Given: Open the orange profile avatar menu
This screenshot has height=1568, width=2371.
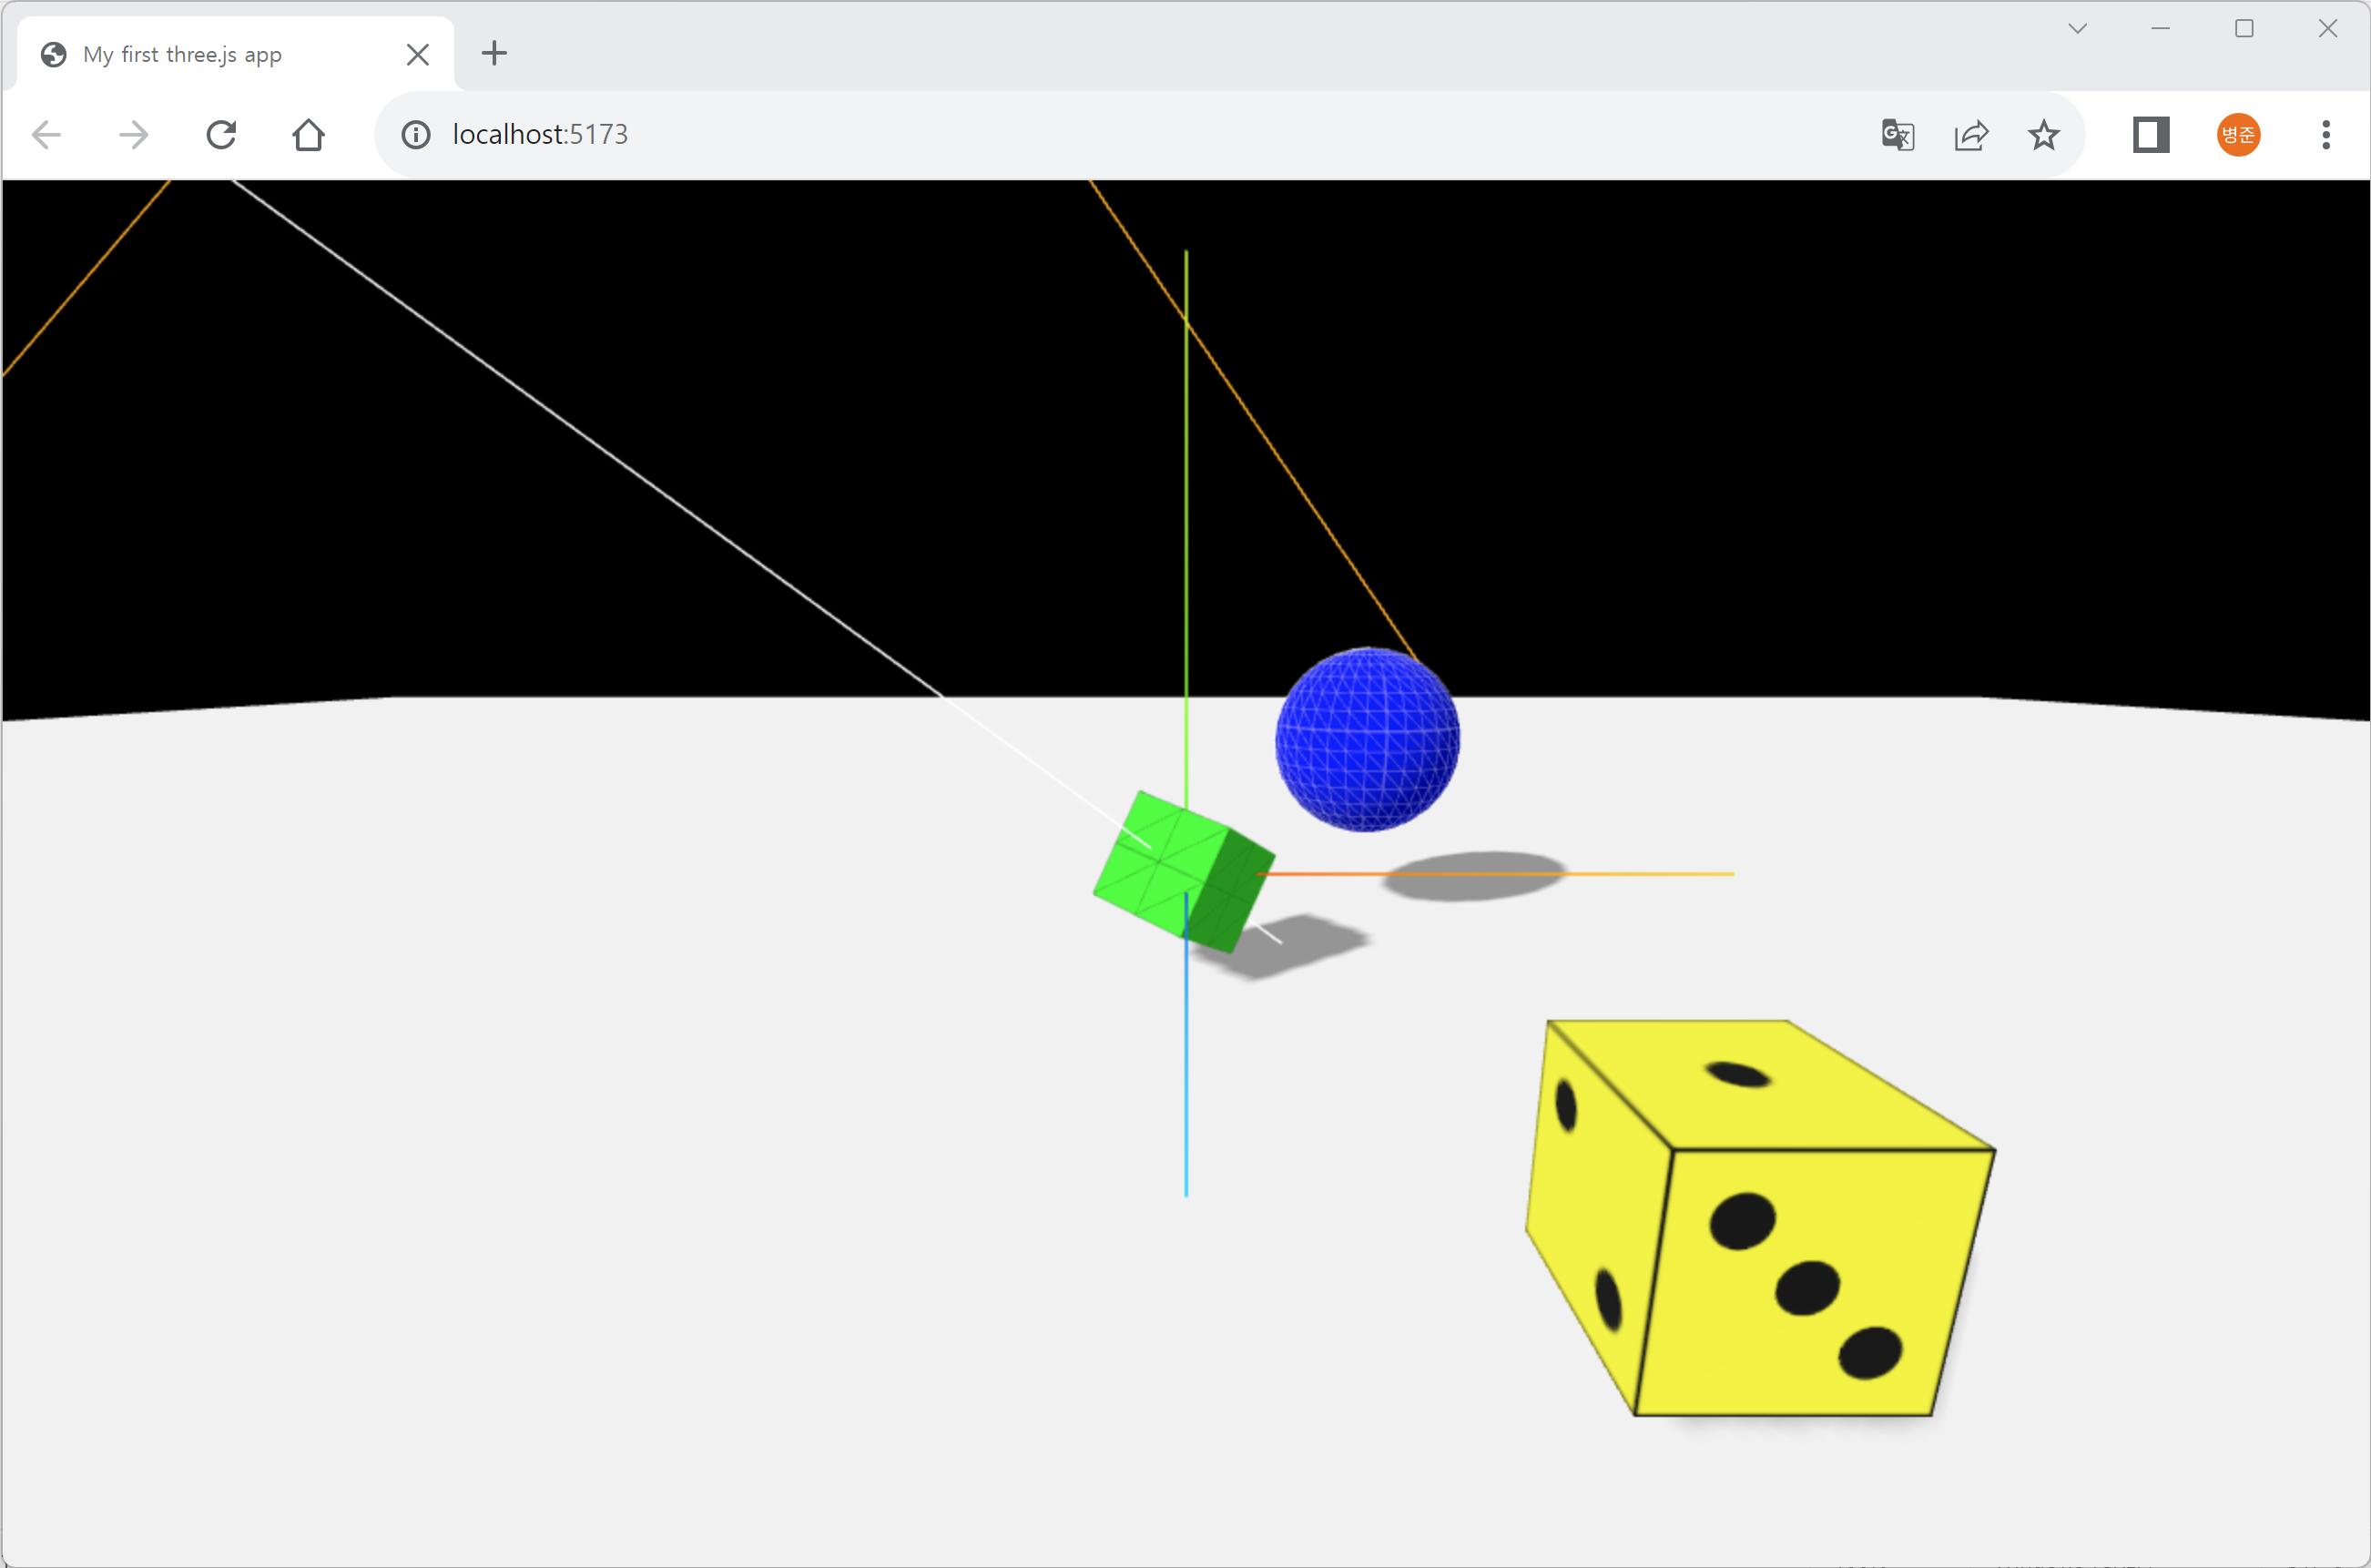Looking at the screenshot, I should [x=2238, y=134].
